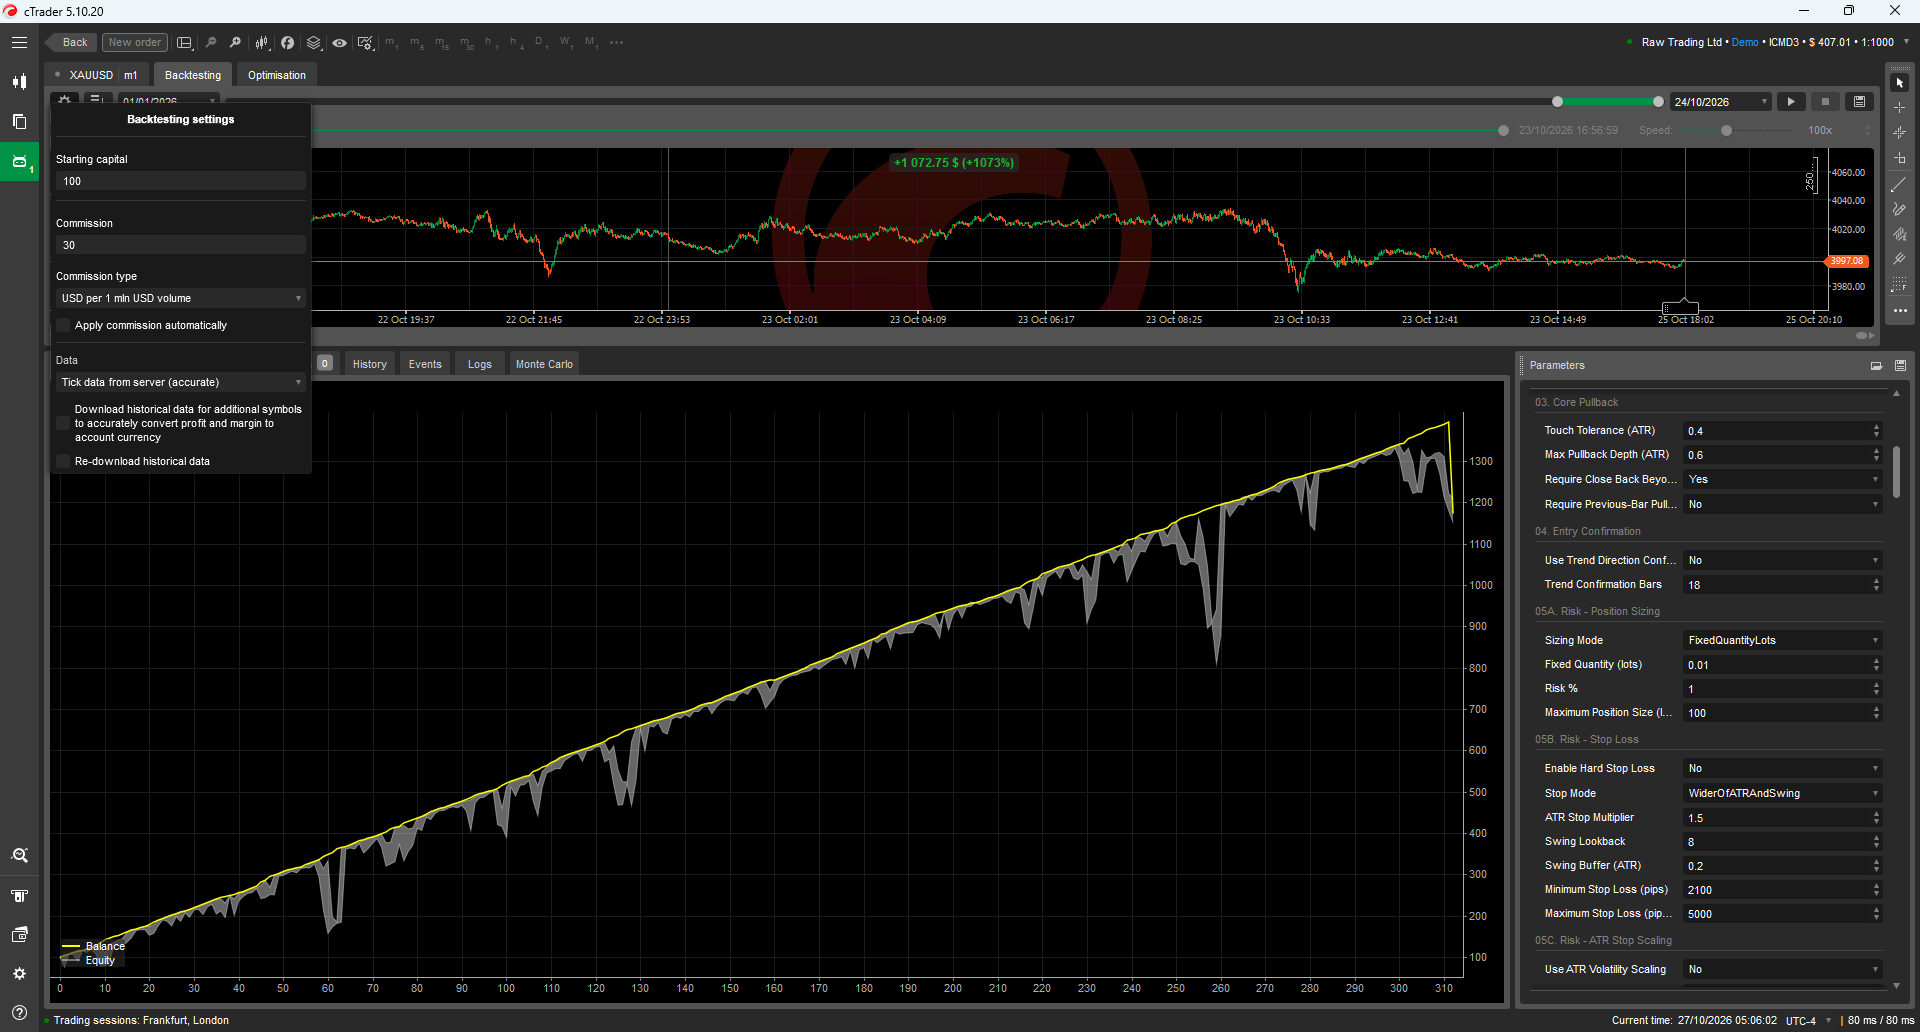Open the Monte Carlo tab
The height and width of the screenshot is (1032, 1920).
(544, 364)
